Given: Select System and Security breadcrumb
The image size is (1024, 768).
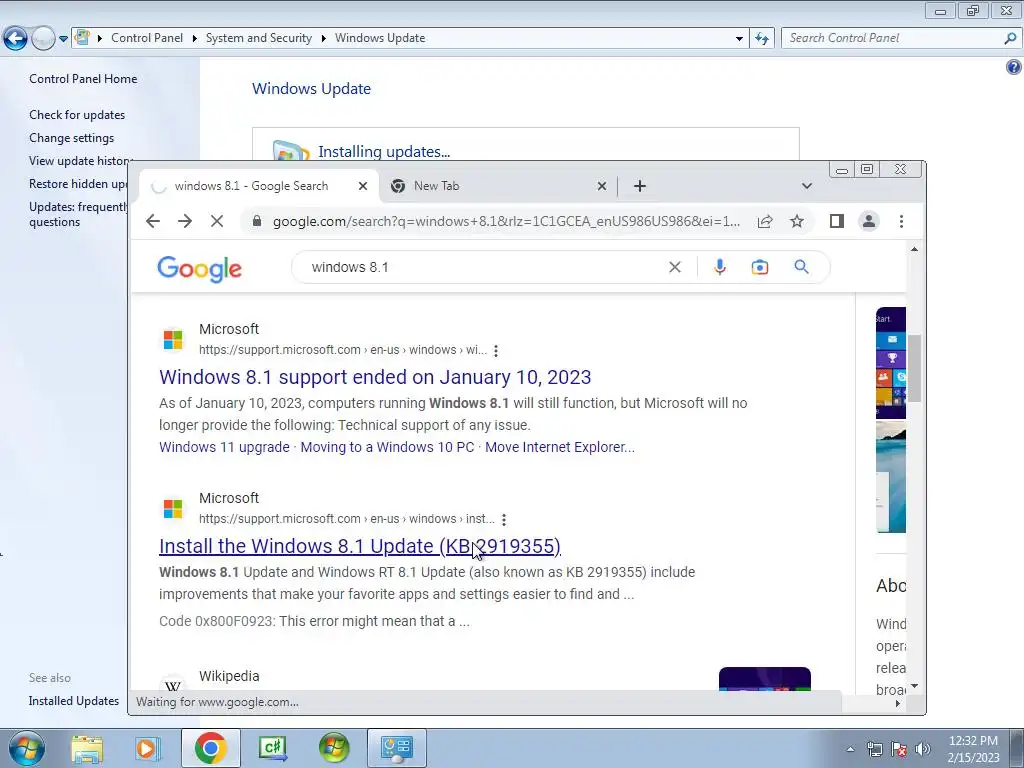Looking at the screenshot, I should tap(259, 38).
